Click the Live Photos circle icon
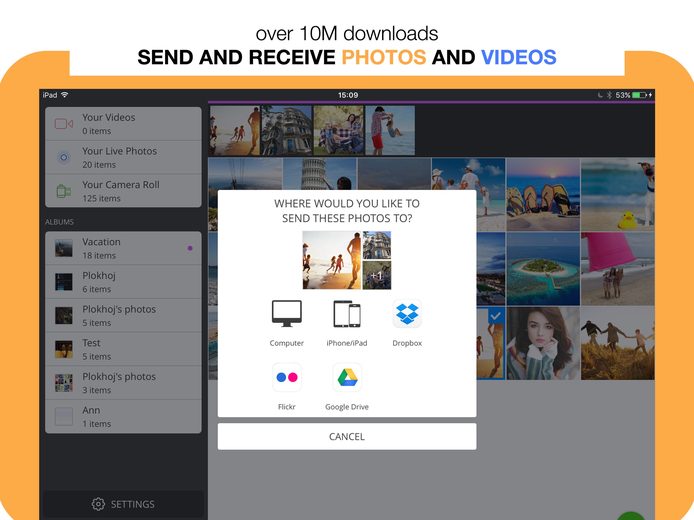 coord(64,157)
